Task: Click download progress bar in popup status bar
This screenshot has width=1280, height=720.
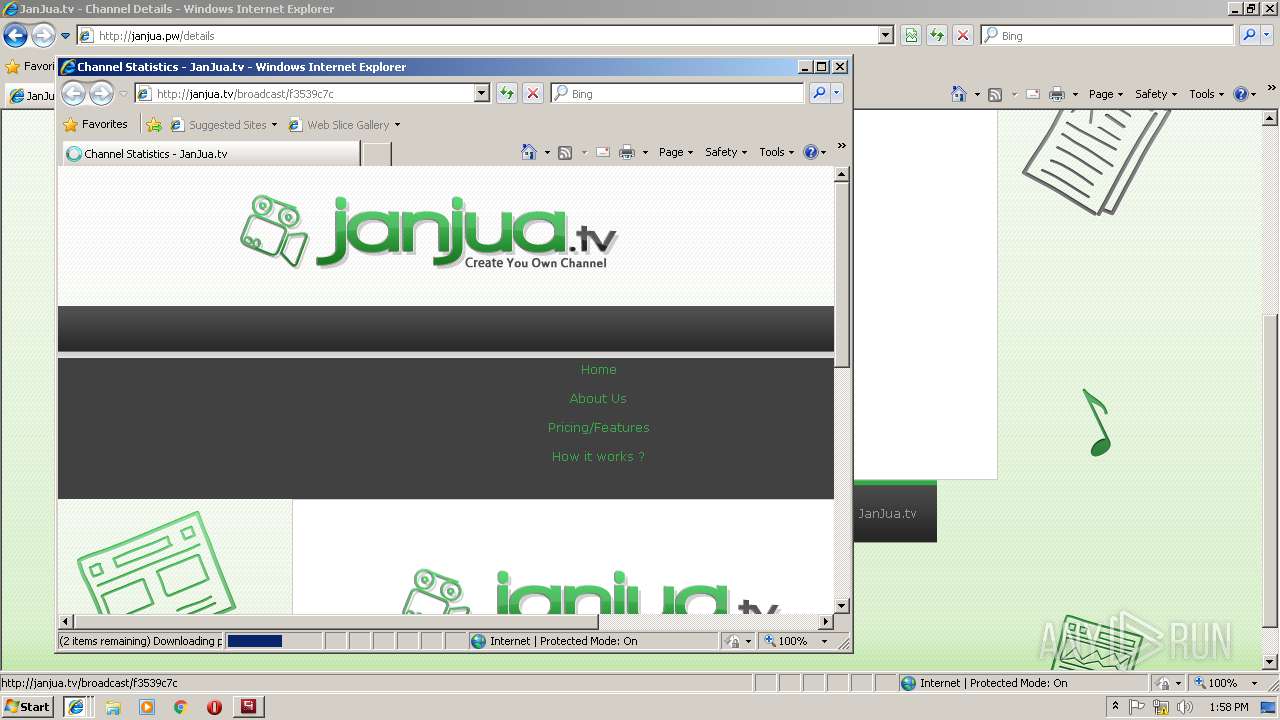Action: click(273, 641)
